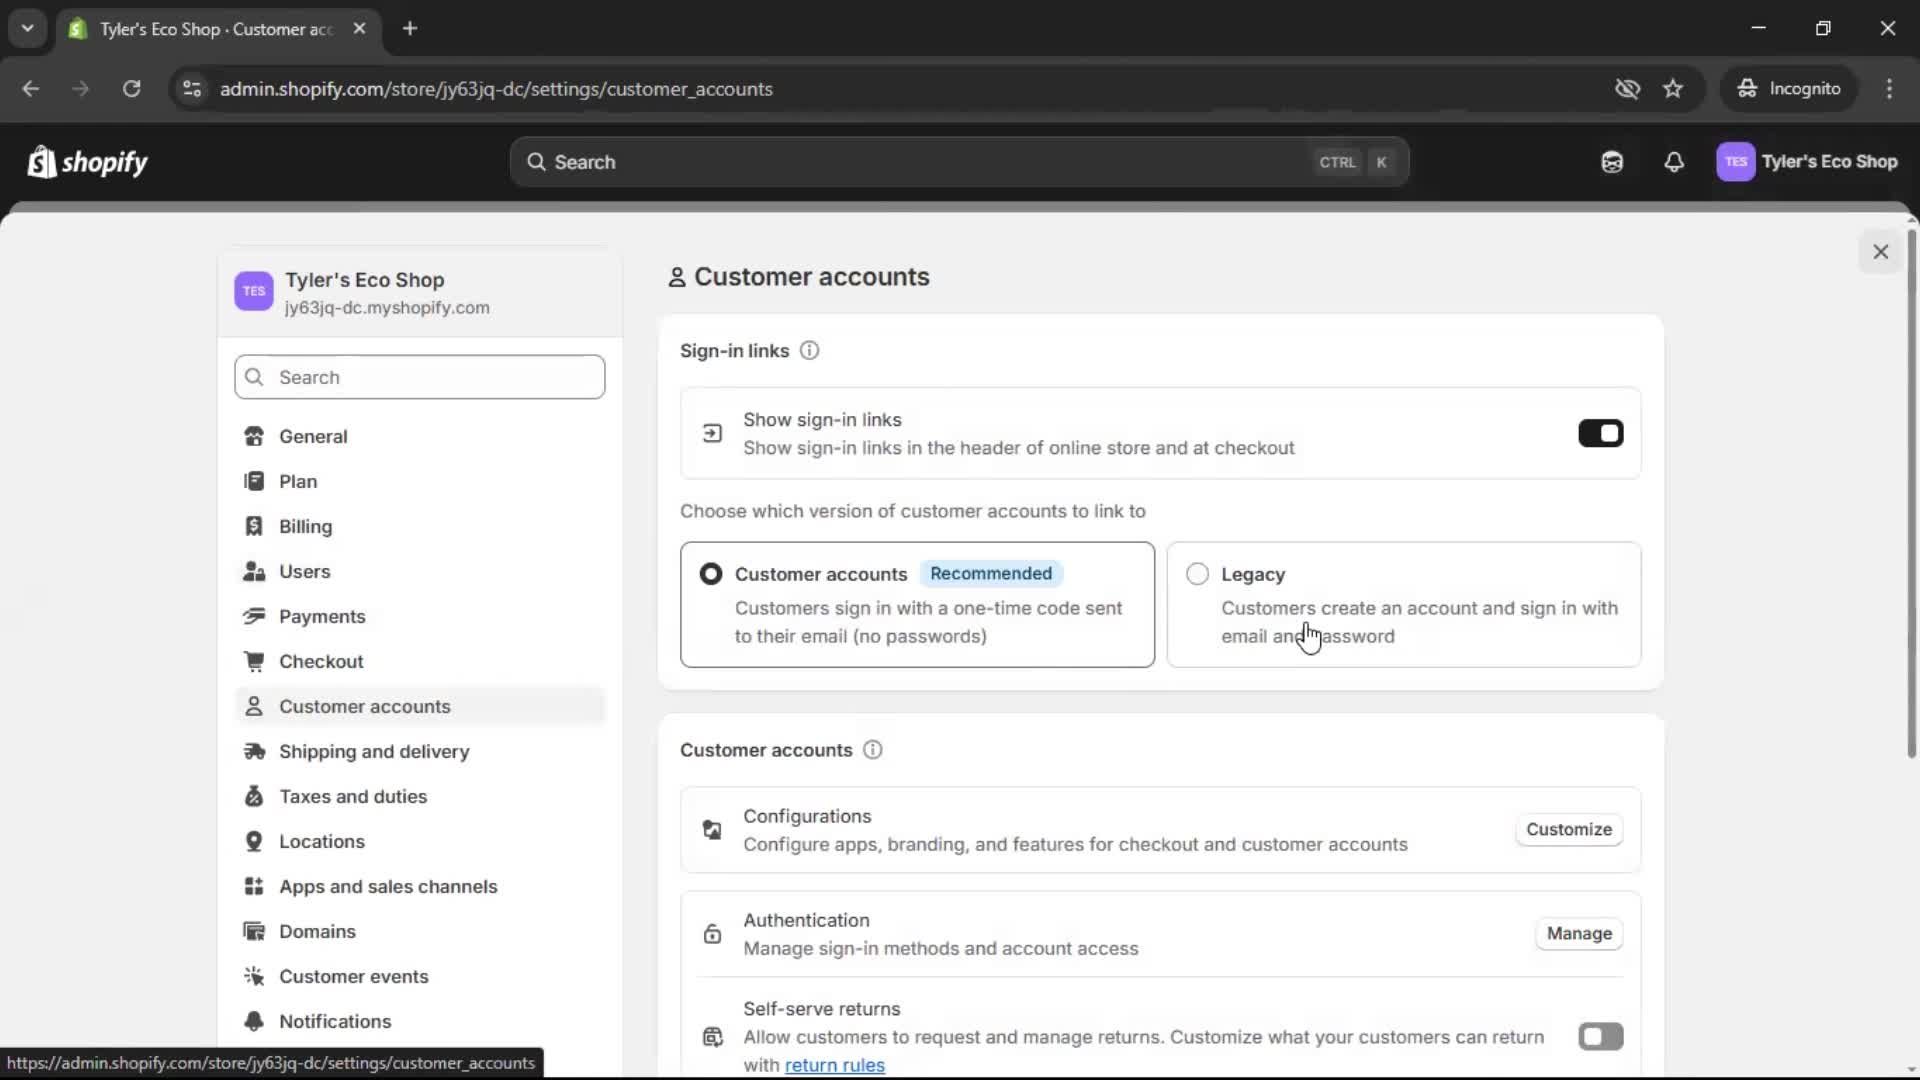The image size is (1920, 1080).
Task: Open Shipping and delivery settings
Action: (420, 752)
